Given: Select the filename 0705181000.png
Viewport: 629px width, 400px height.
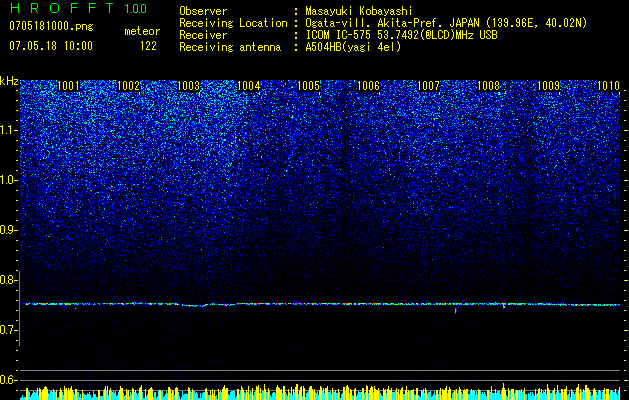Looking at the screenshot, I should pos(51,27).
